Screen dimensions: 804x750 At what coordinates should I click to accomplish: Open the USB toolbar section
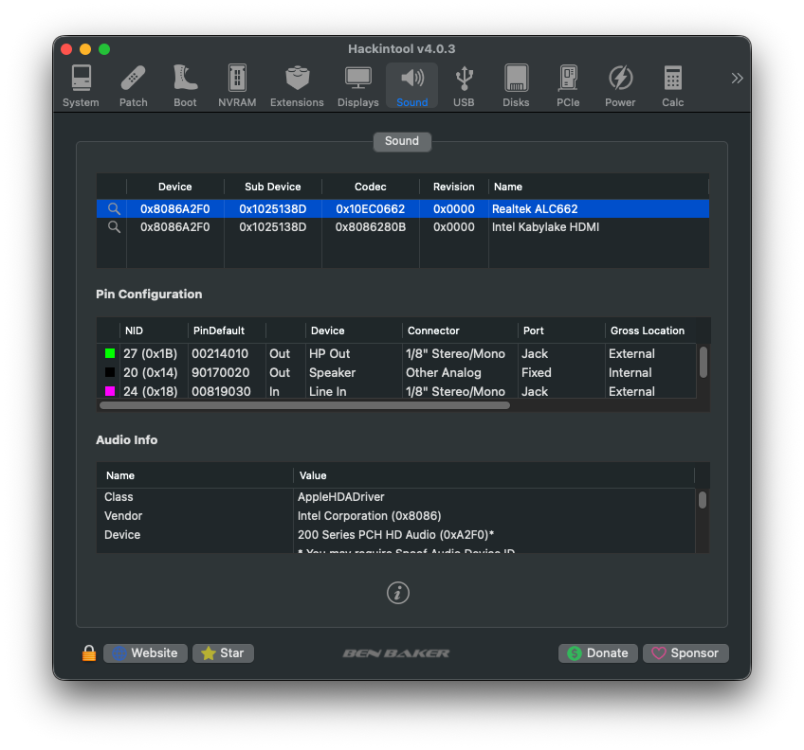(x=464, y=86)
